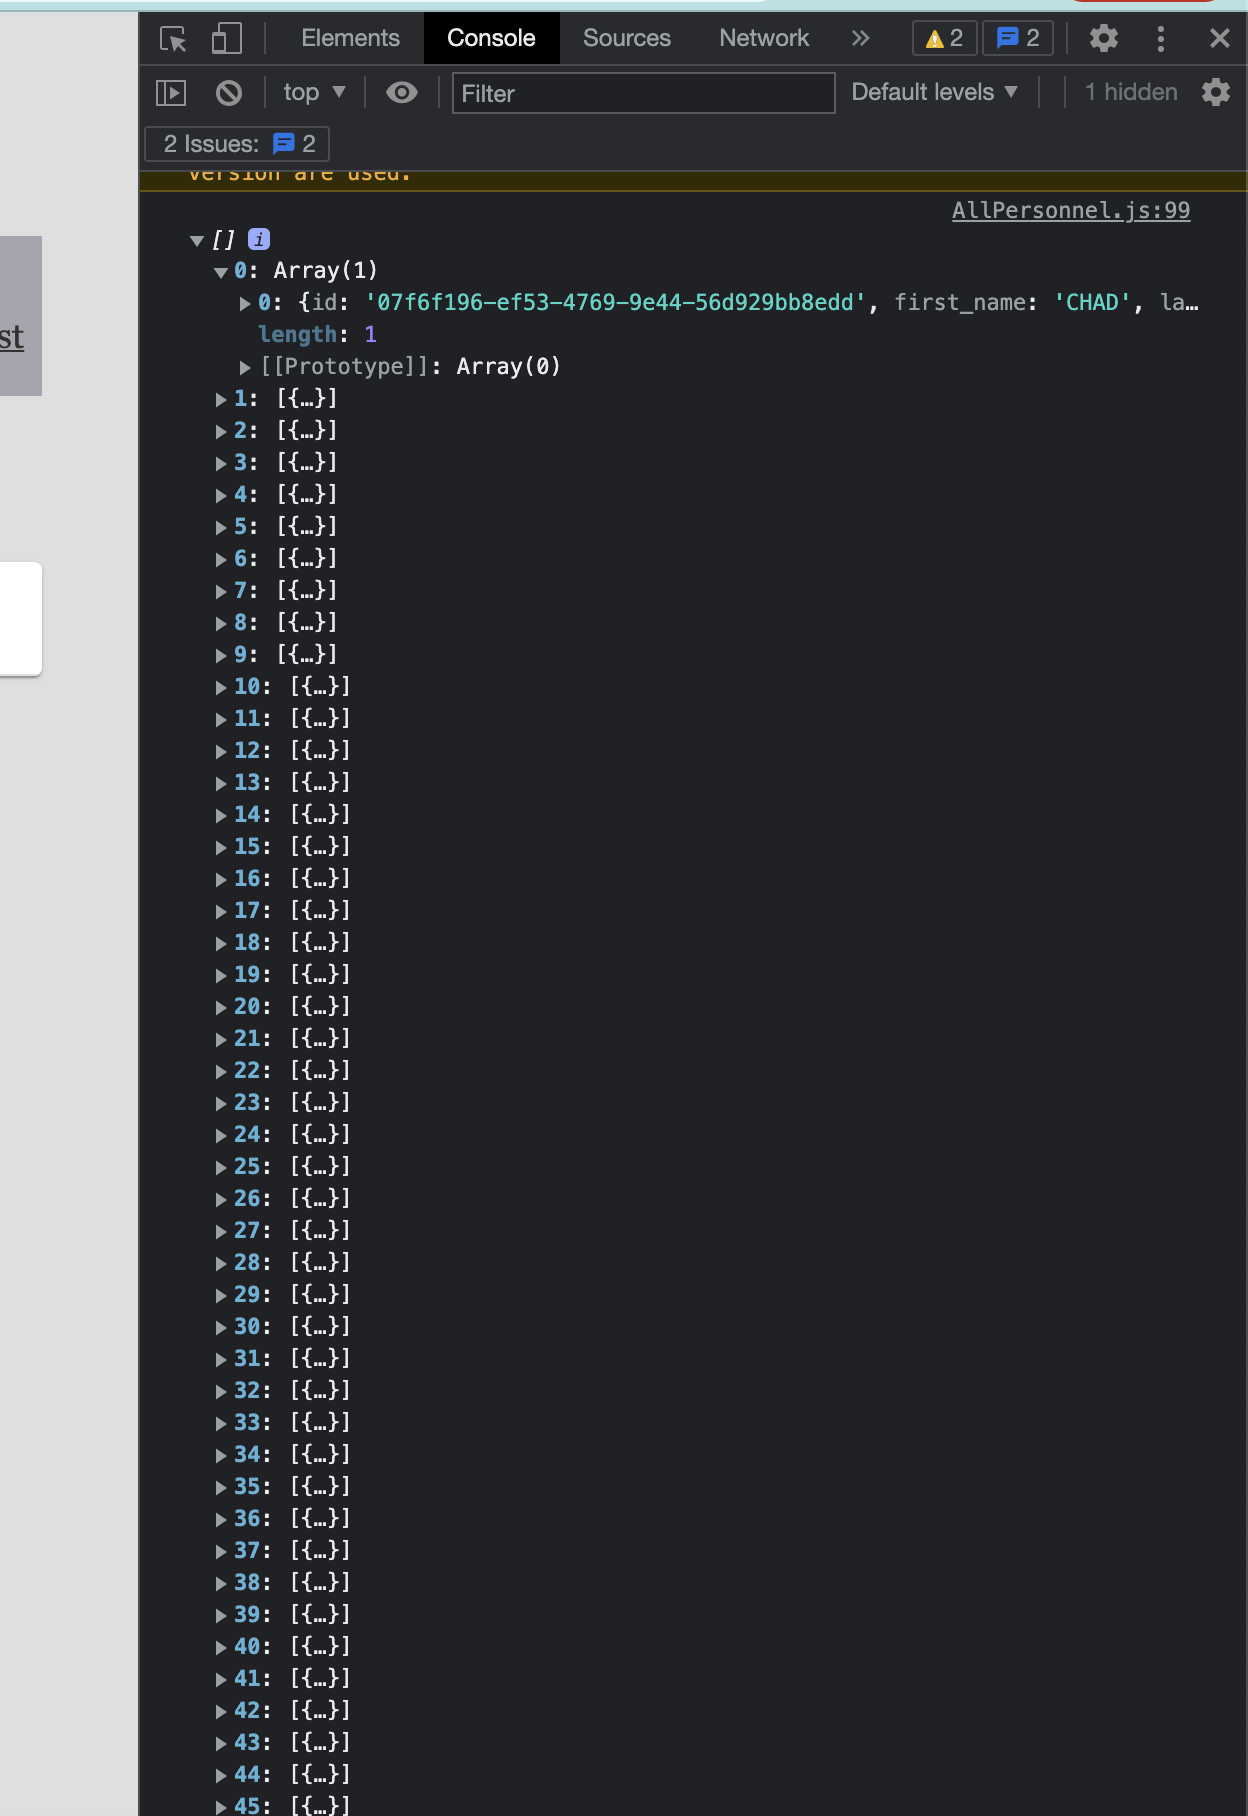Expand the object with first_name CHAD
Image resolution: width=1248 pixels, height=1816 pixels.
pos(245,303)
